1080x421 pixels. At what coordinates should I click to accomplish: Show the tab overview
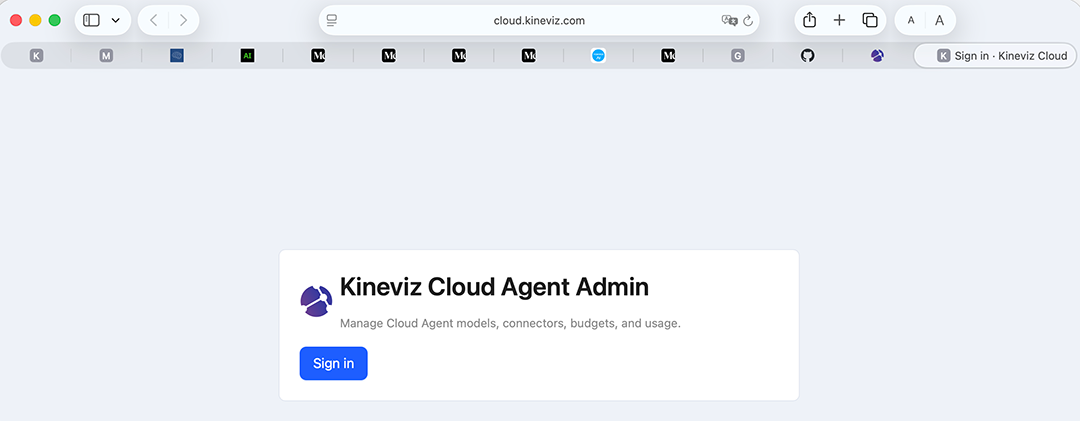click(870, 20)
